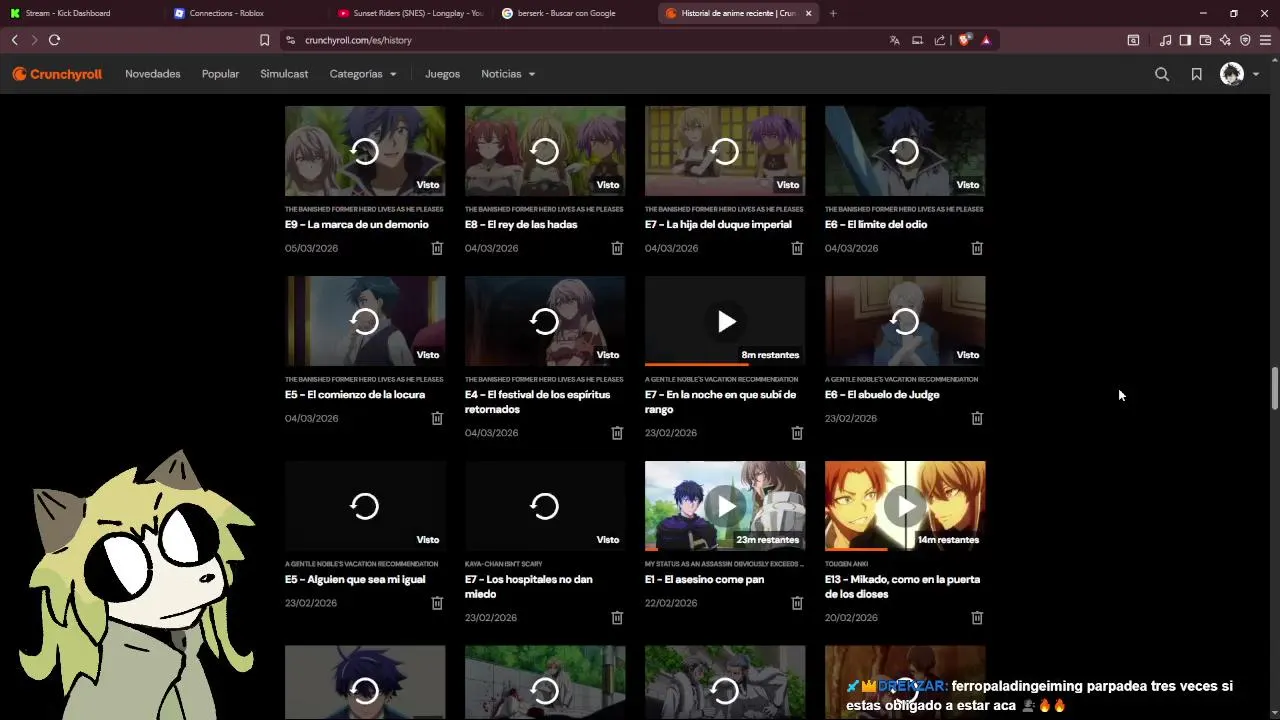Delete E7 En la noche en que subí de rango

point(797,433)
